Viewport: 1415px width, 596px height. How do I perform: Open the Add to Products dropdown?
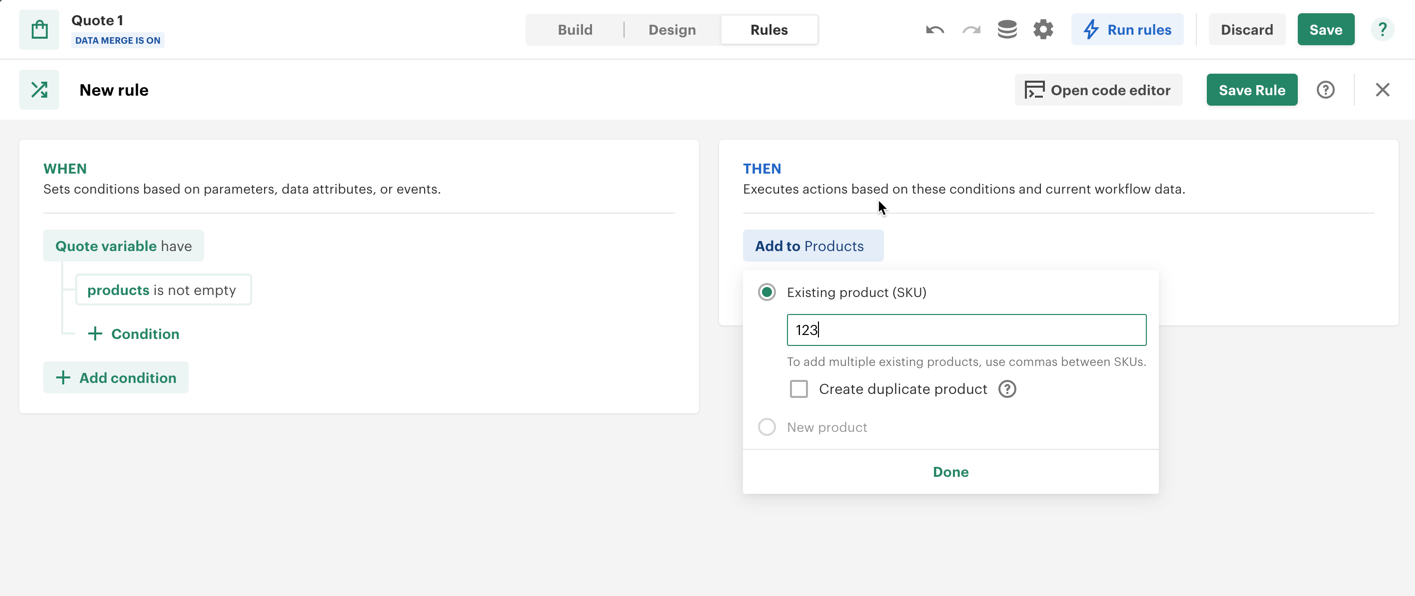[x=813, y=245]
